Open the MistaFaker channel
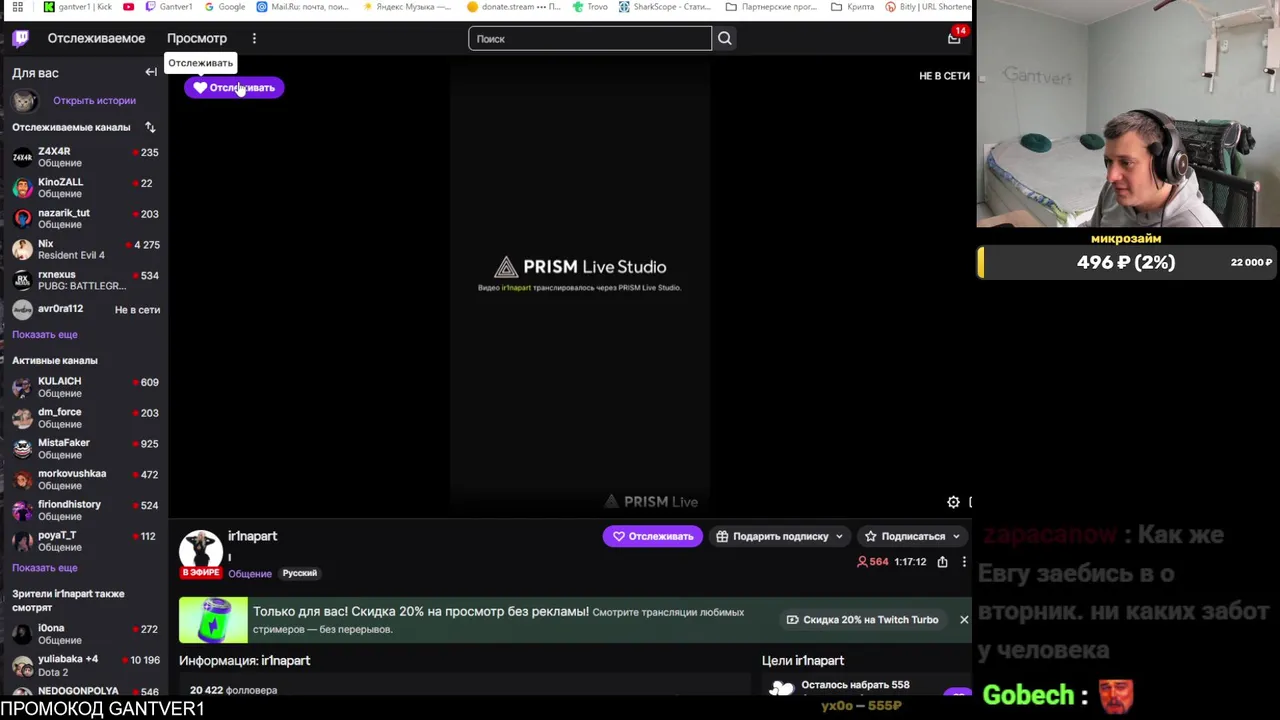Screen dimensions: 1280x720 [85, 448]
